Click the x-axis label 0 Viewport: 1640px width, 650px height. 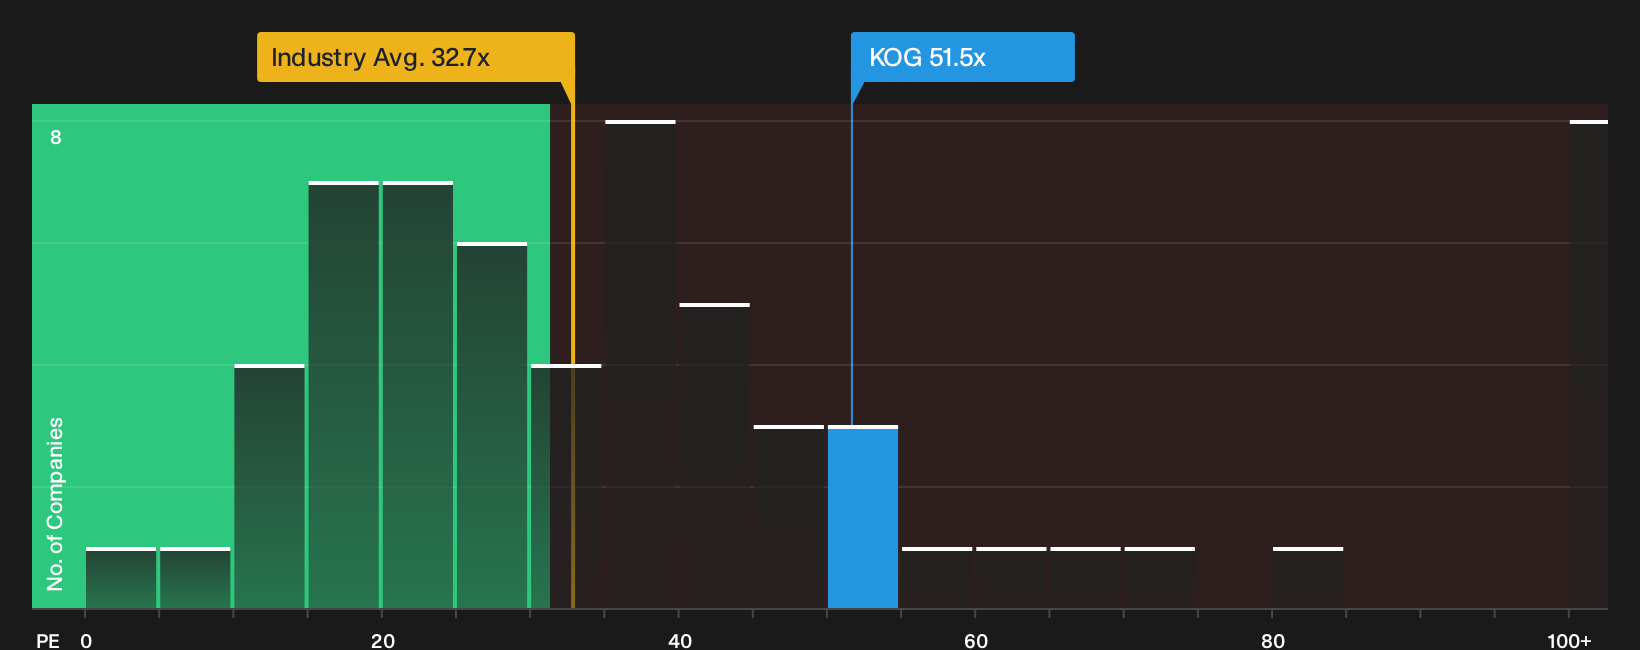86,641
